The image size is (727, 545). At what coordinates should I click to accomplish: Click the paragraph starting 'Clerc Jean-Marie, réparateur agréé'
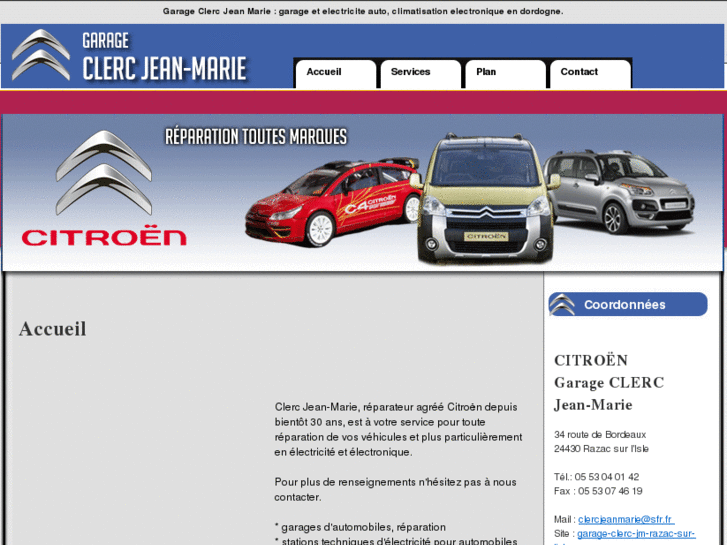pos(398,430)
